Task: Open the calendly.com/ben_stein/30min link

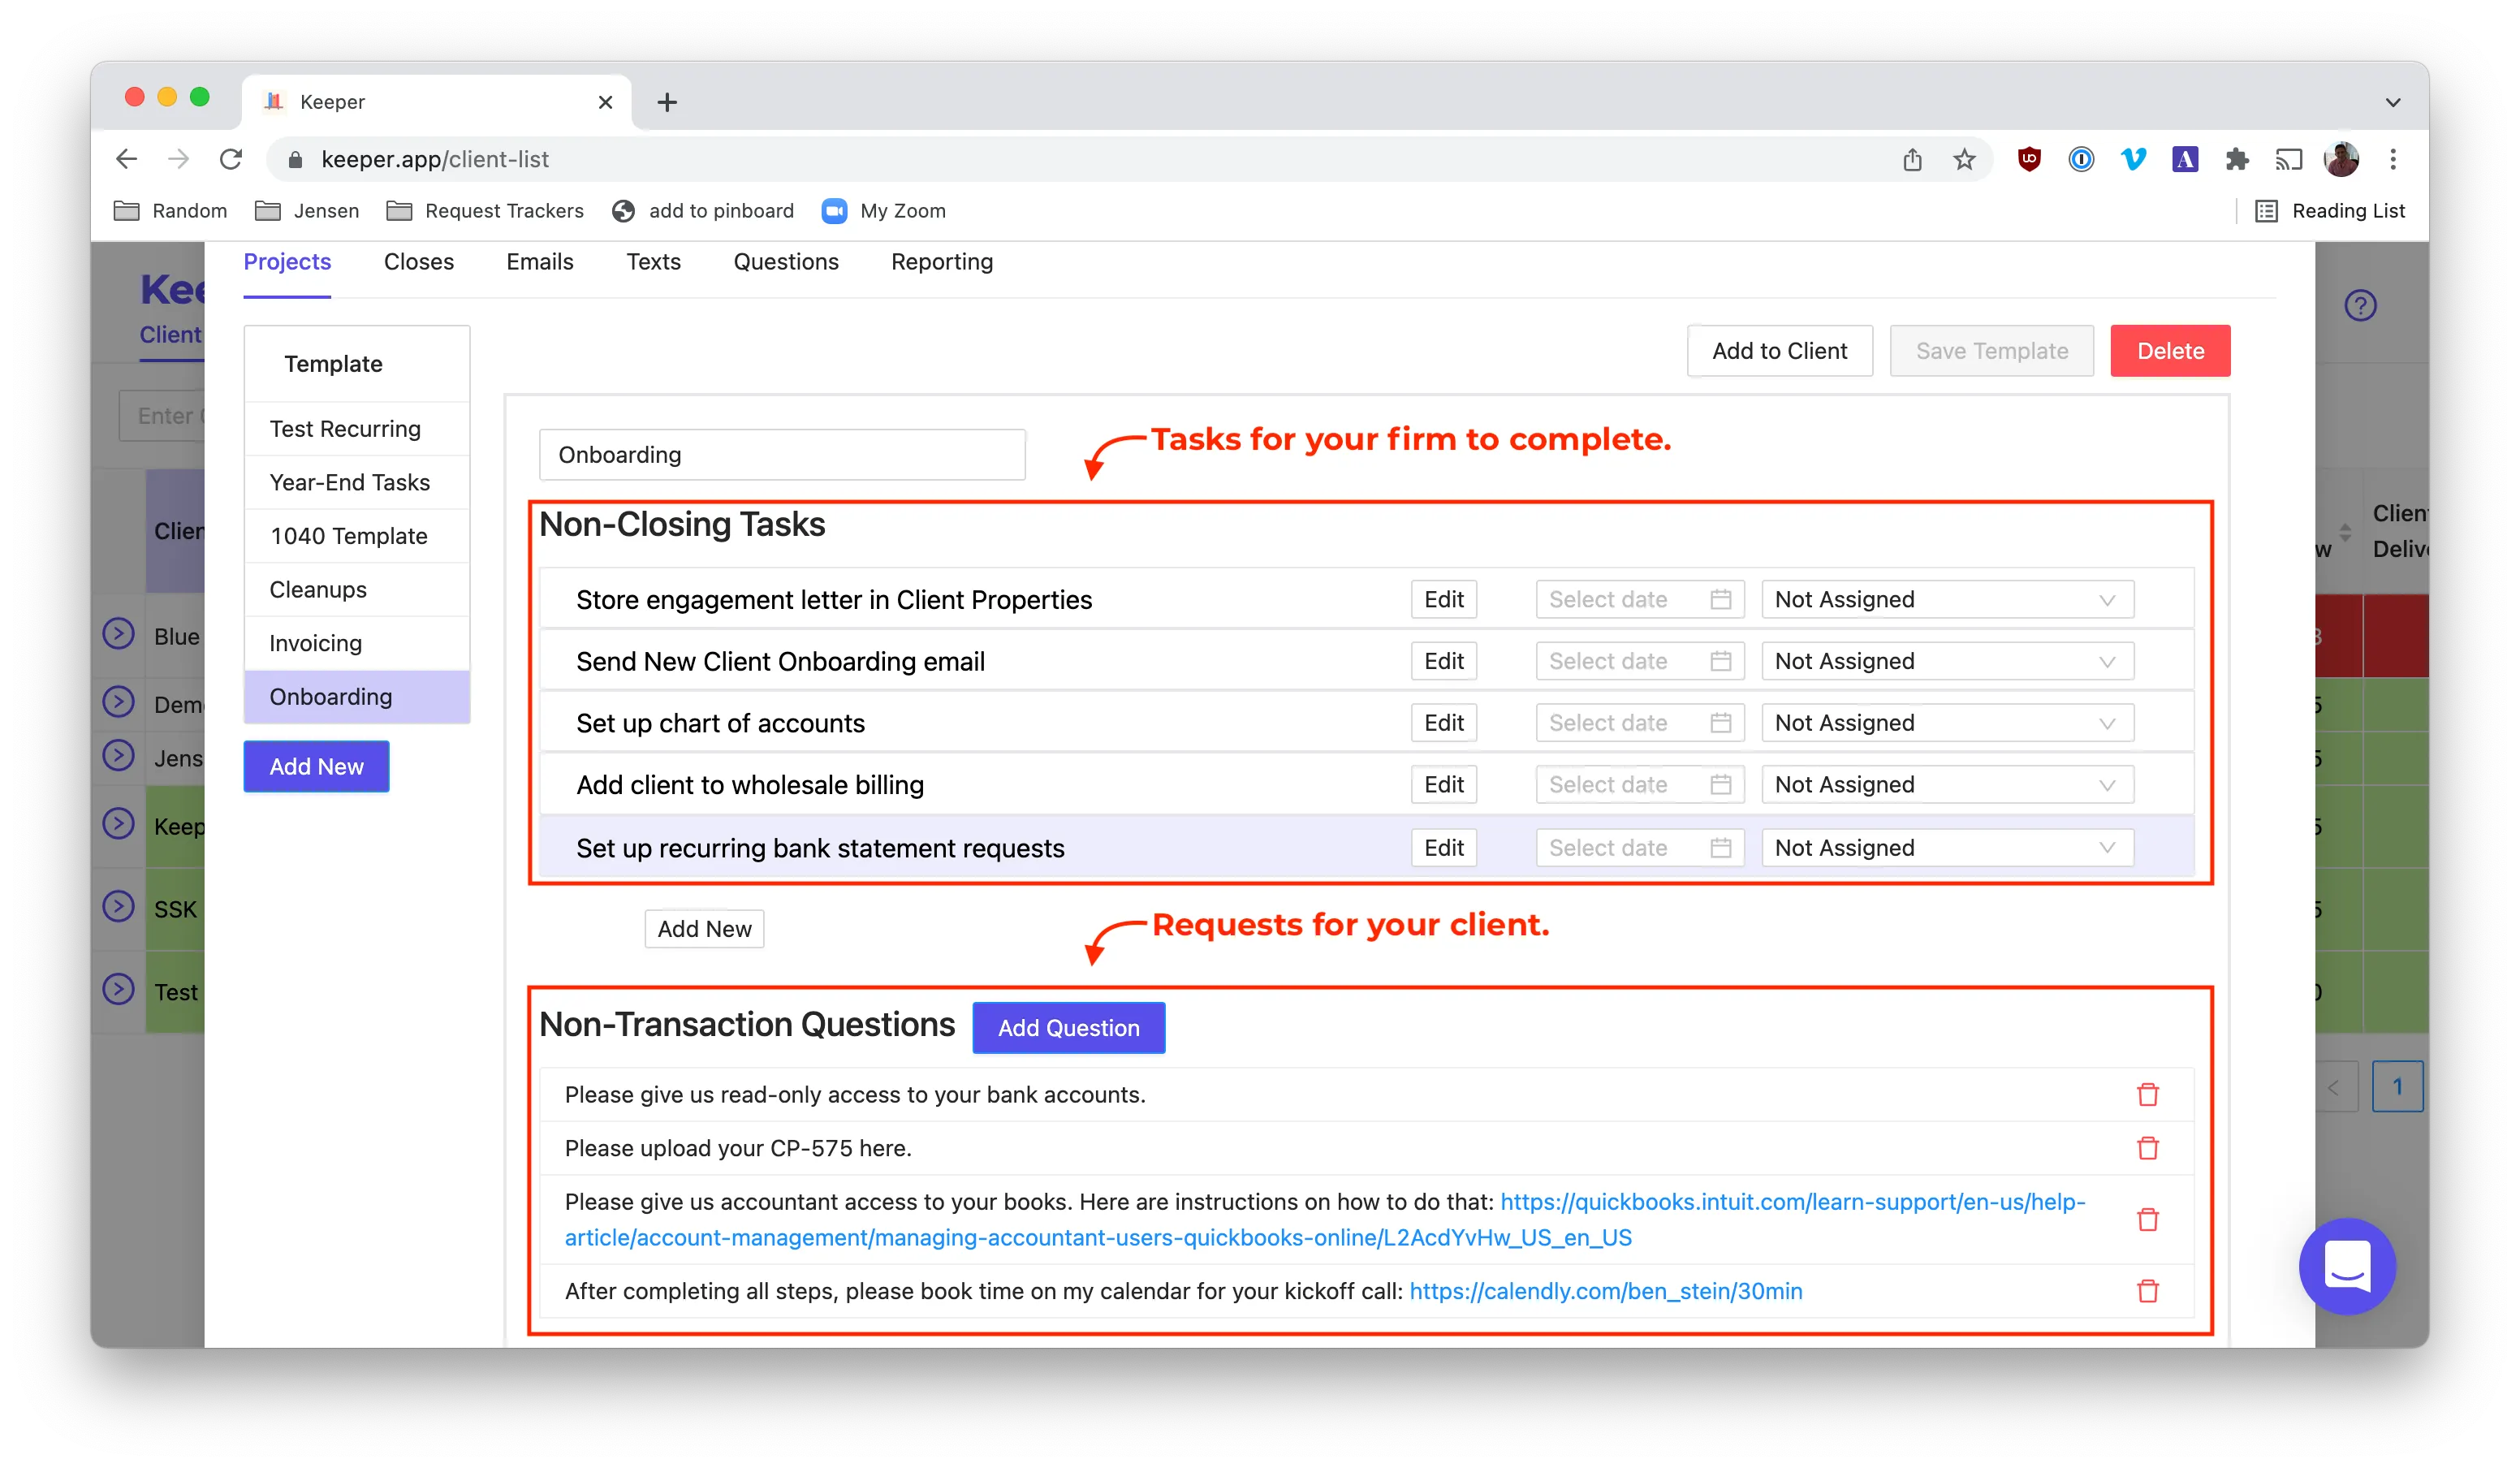Action: (x=1605, y=1291)
